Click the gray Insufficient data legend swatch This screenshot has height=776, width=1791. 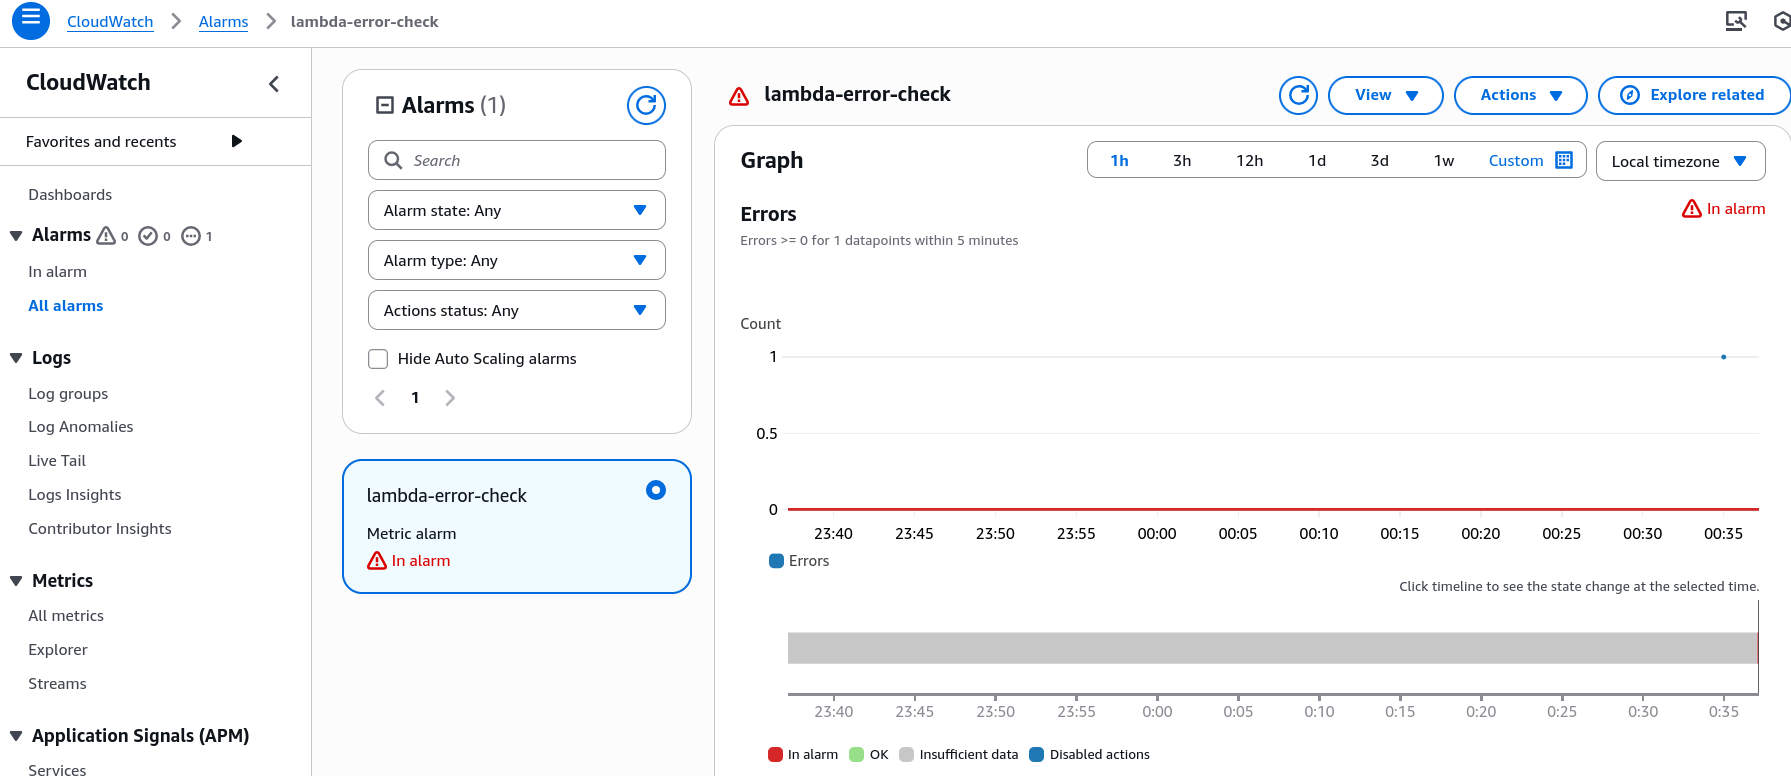(906, 755)
